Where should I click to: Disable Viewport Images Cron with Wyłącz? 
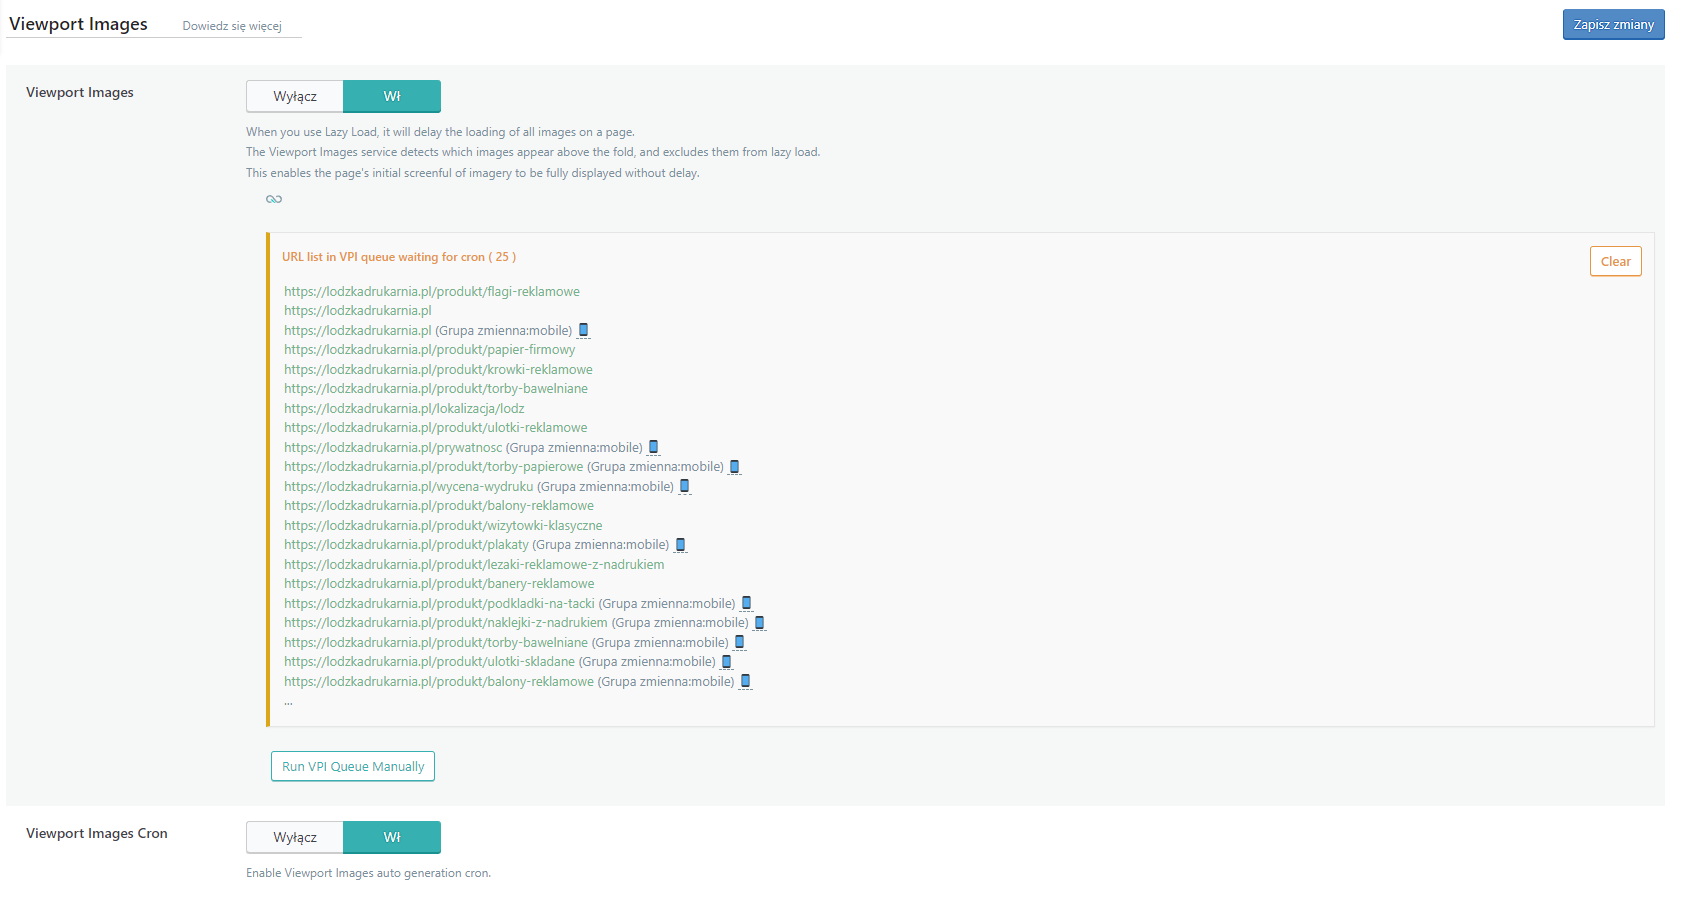[295, 837]
